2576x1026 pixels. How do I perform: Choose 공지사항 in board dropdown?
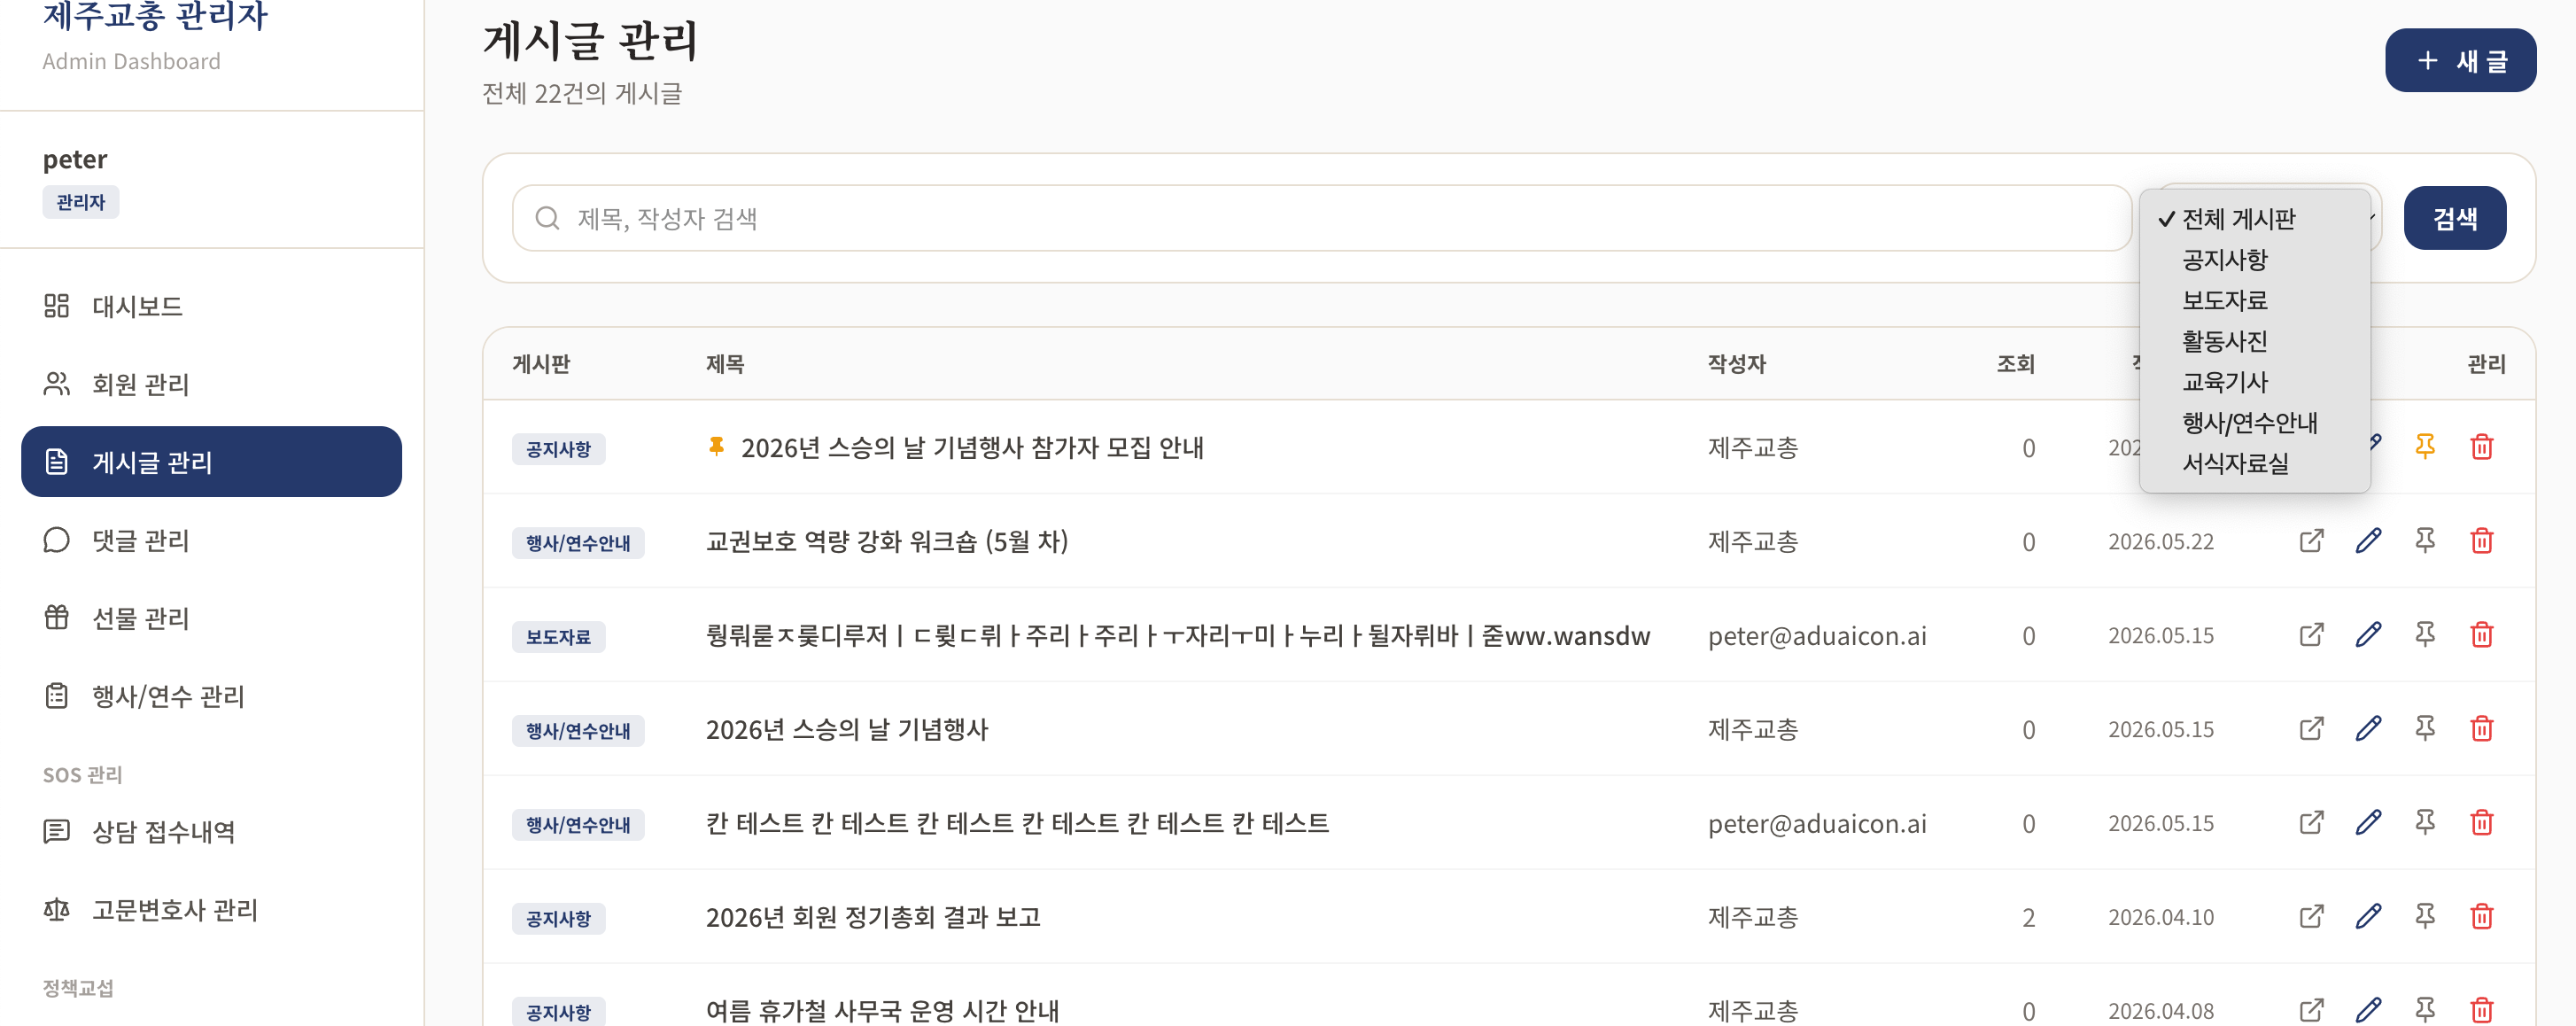pyautogui.click(x=2254, y=260)
